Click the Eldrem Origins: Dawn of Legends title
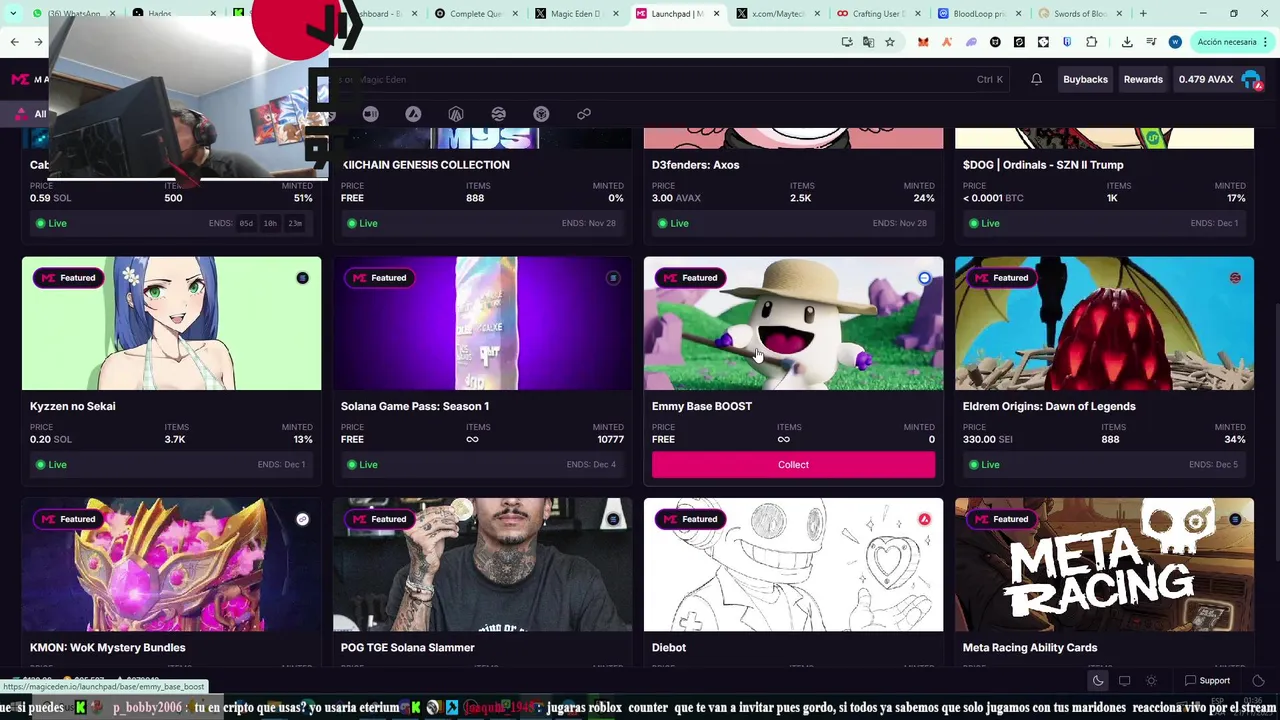1280x720 pixels. point(1049,406)
